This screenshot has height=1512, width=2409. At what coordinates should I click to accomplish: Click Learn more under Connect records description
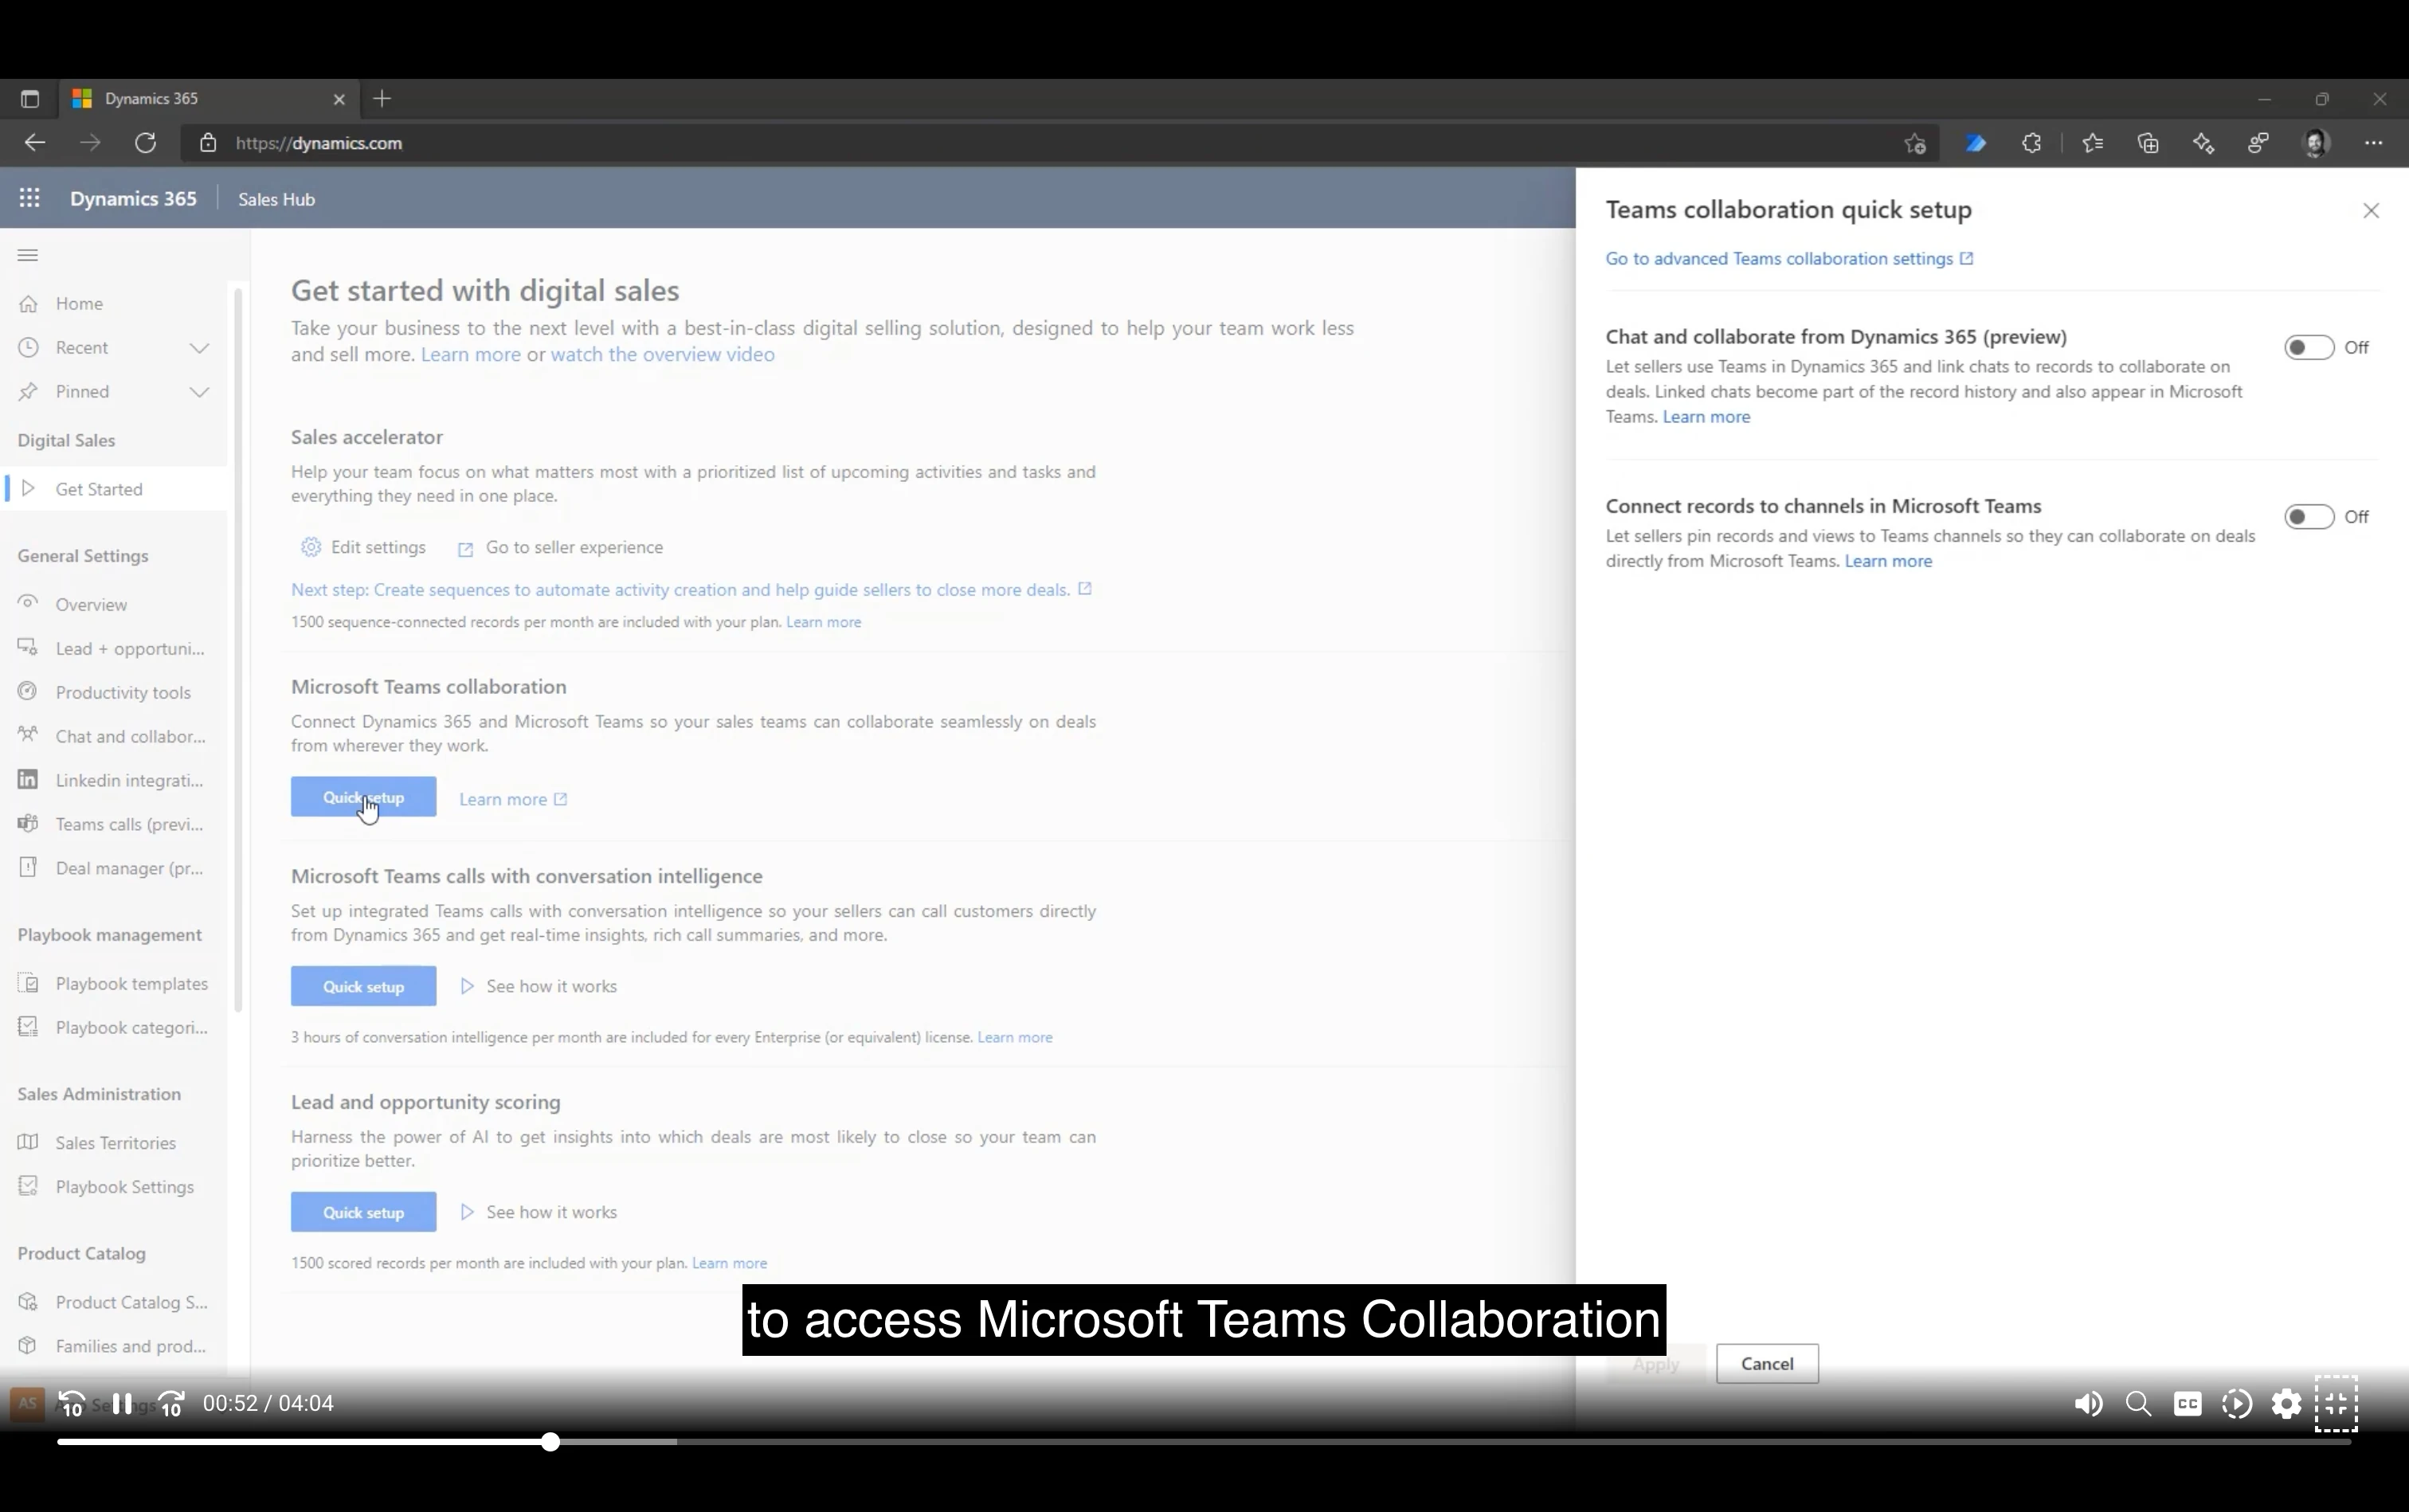point(1888,561)
